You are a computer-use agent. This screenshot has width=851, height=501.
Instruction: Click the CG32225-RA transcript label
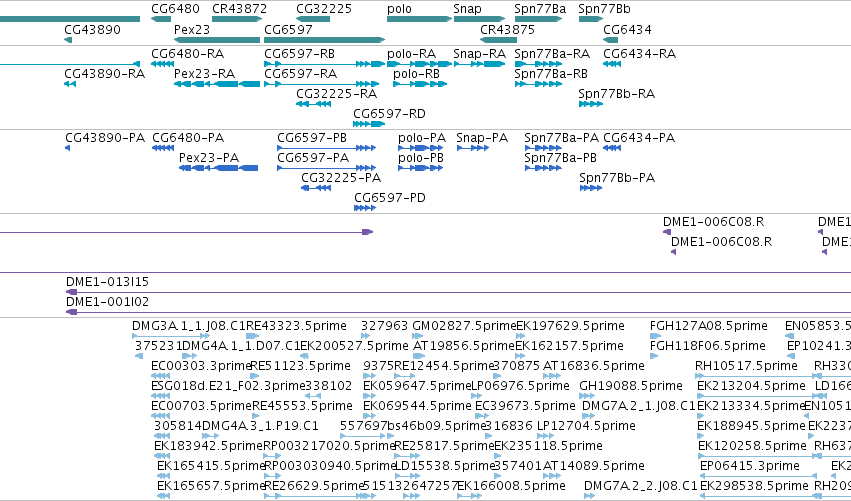pos(336,93)
